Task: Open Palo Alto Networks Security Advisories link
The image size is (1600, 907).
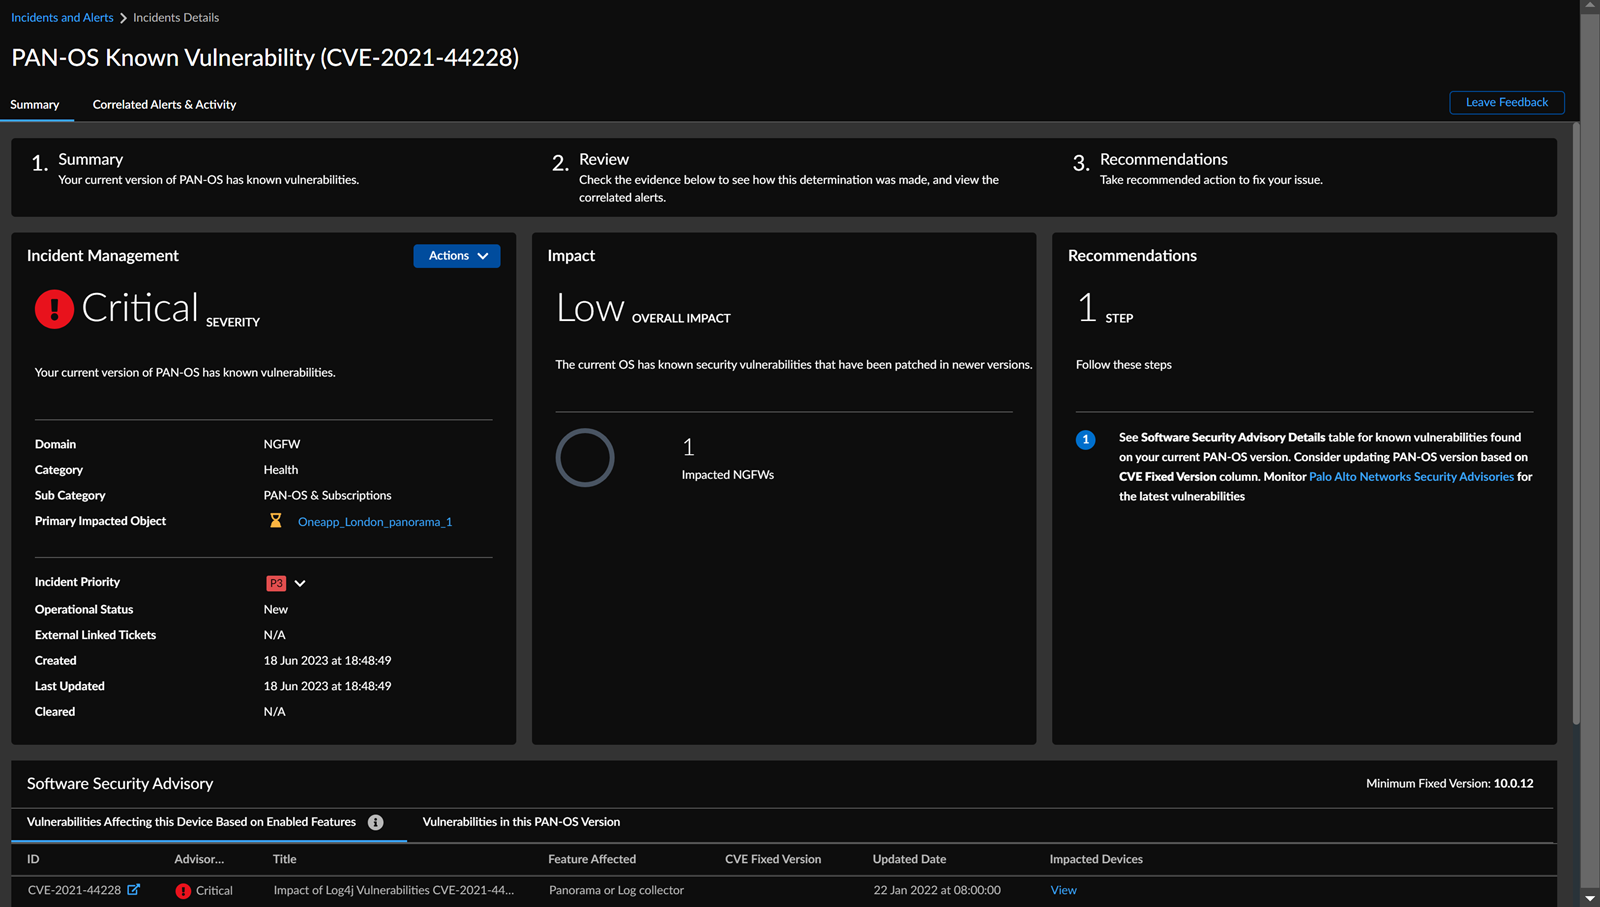Action: pyautogui.click(x=1411, y=477)
